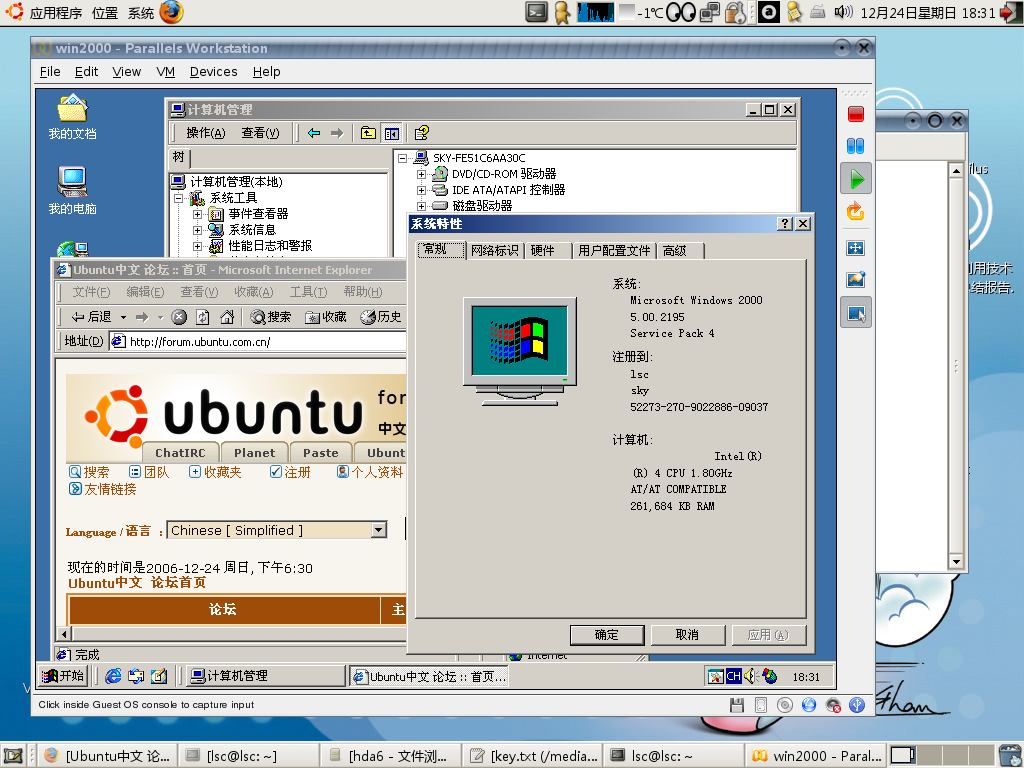
Task: Click the 确定 button in 系统特性
Action: tap(607, 635)
